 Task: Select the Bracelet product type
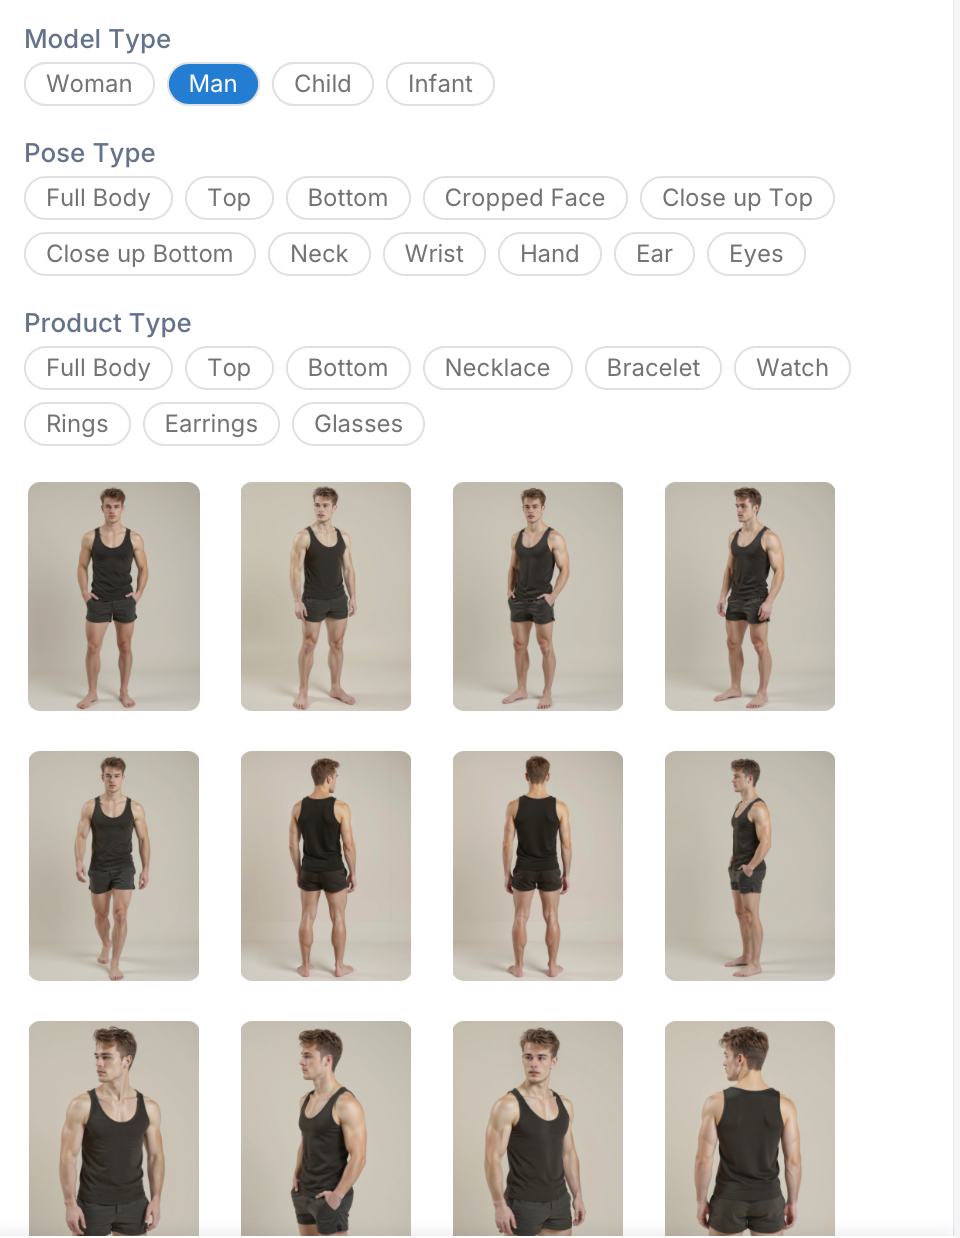pyautogui.click(x=653, y=368)
